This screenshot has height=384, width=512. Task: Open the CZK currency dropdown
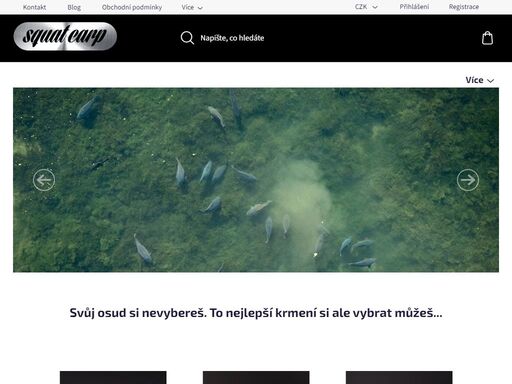point(366,7)
